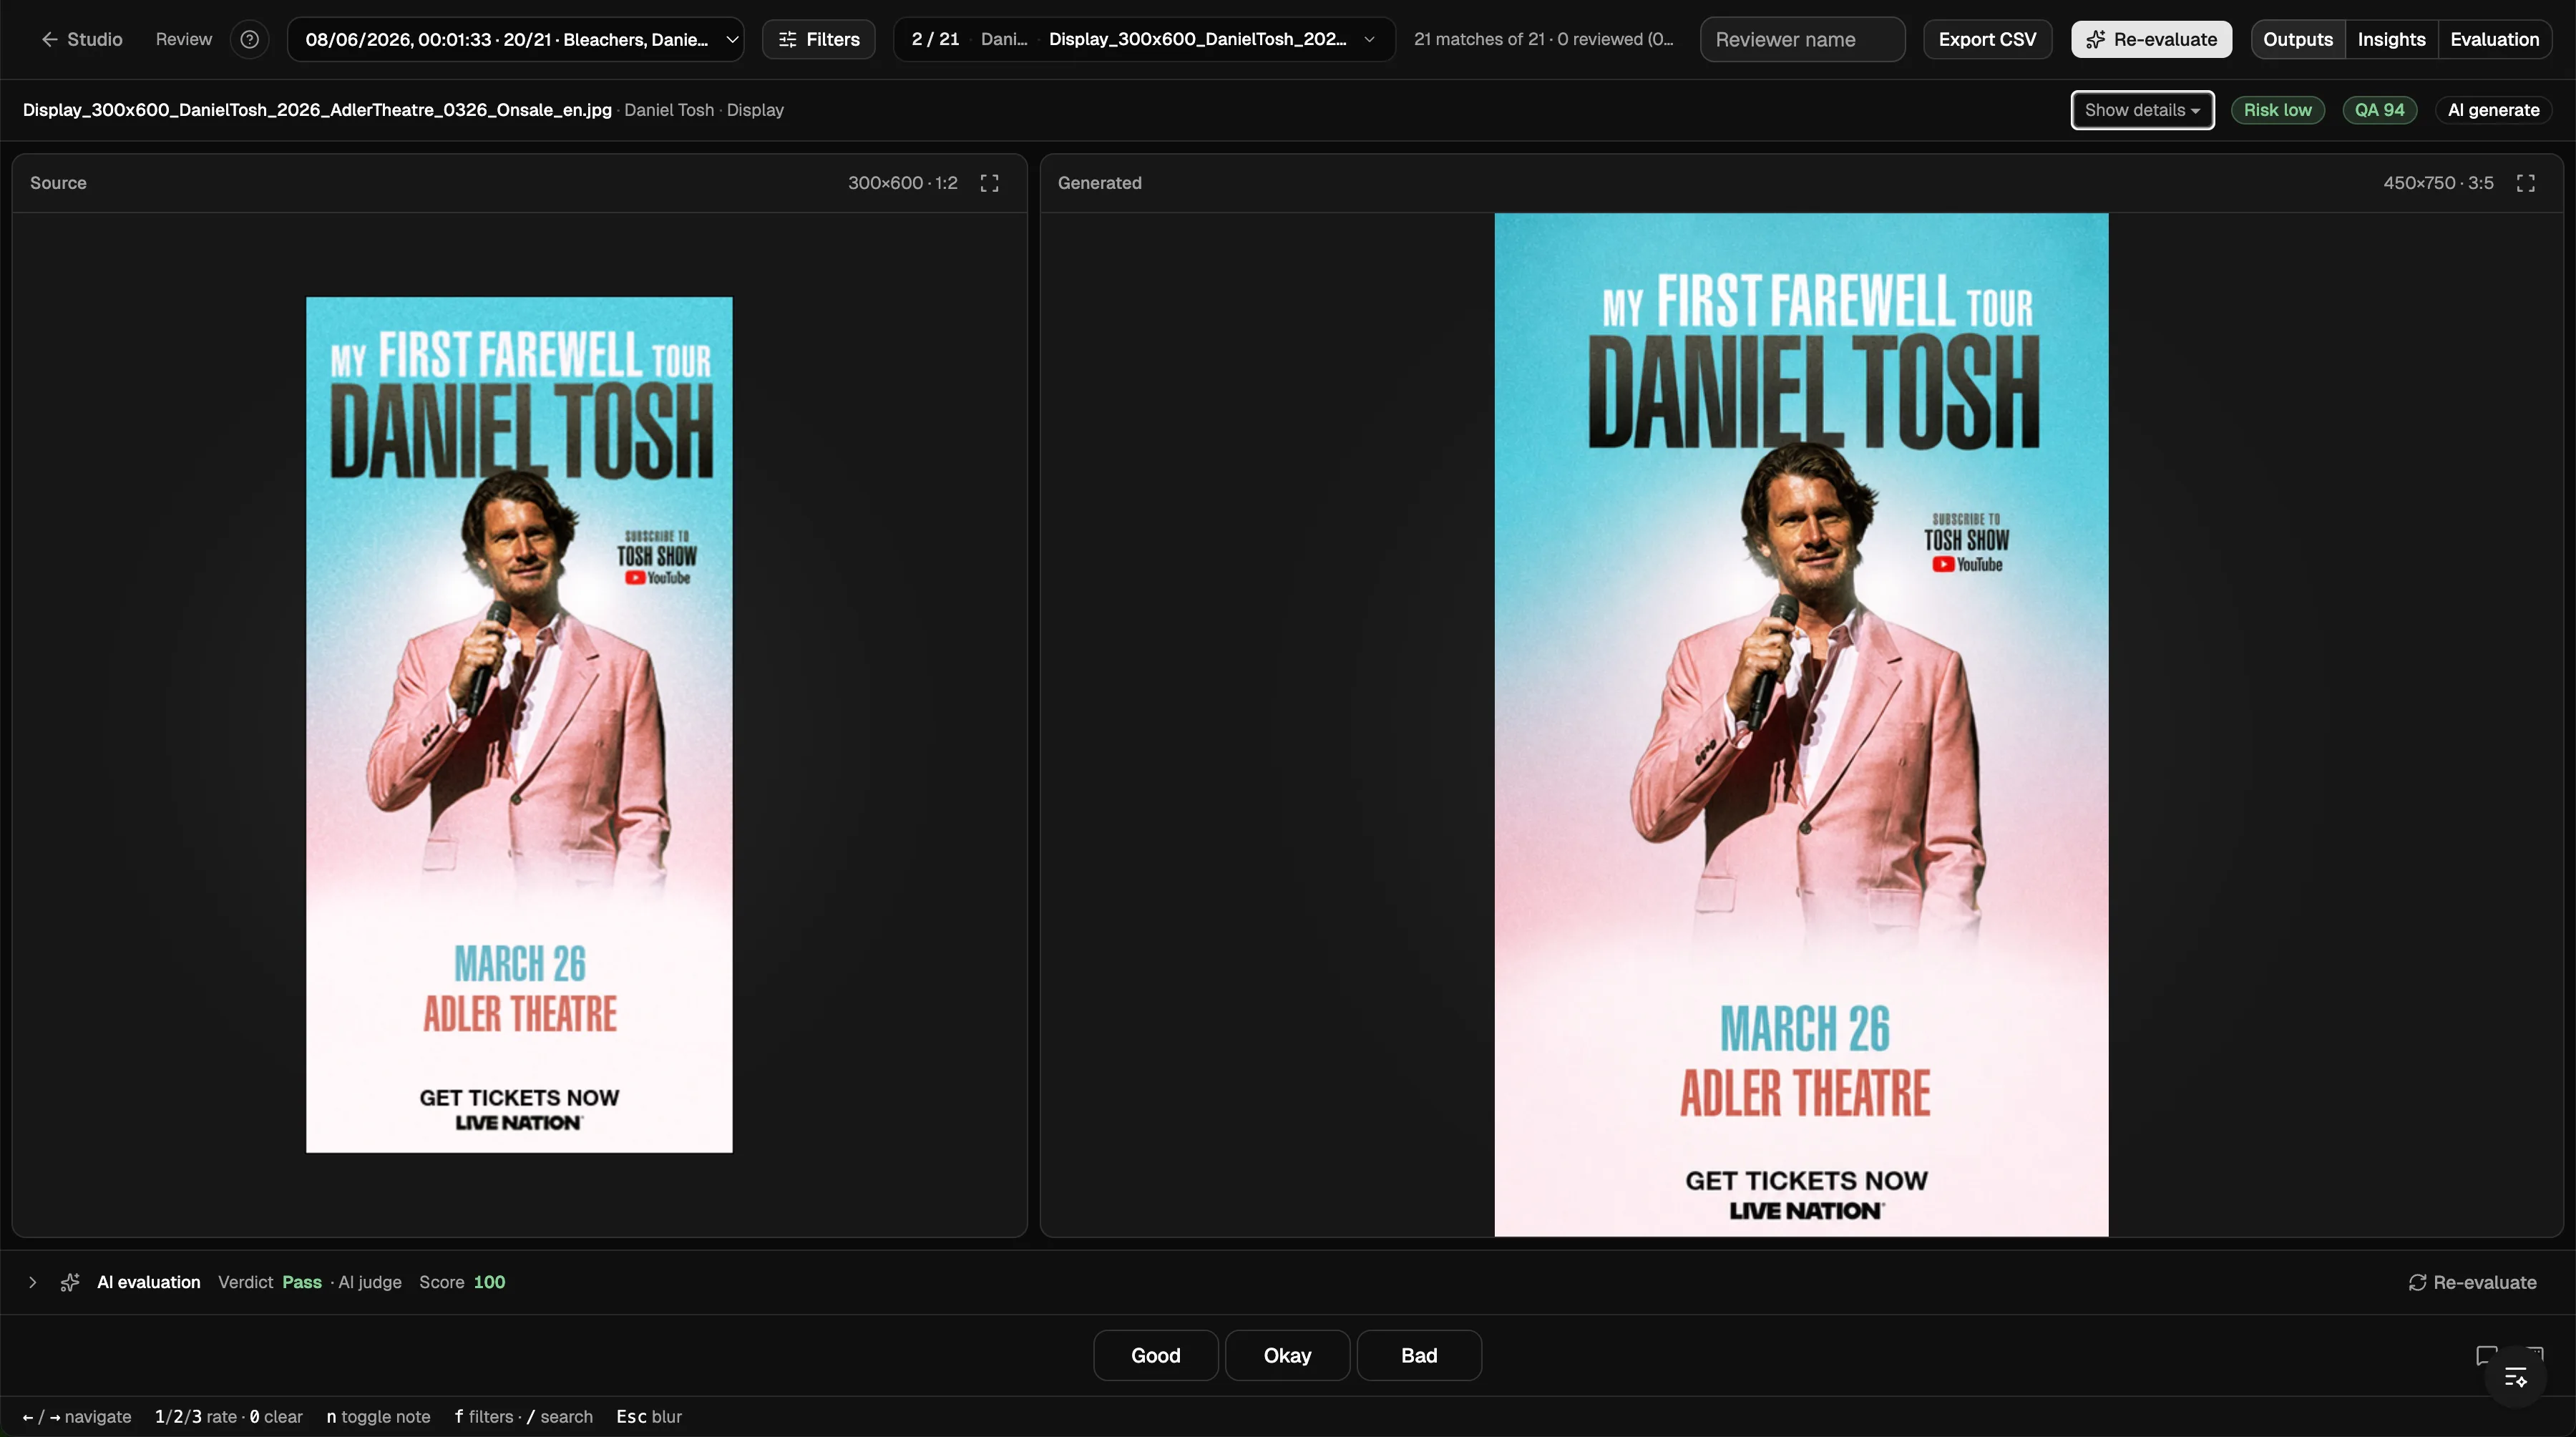
Task: Expand Source image to fullscreen
Action: click(989, 183)
